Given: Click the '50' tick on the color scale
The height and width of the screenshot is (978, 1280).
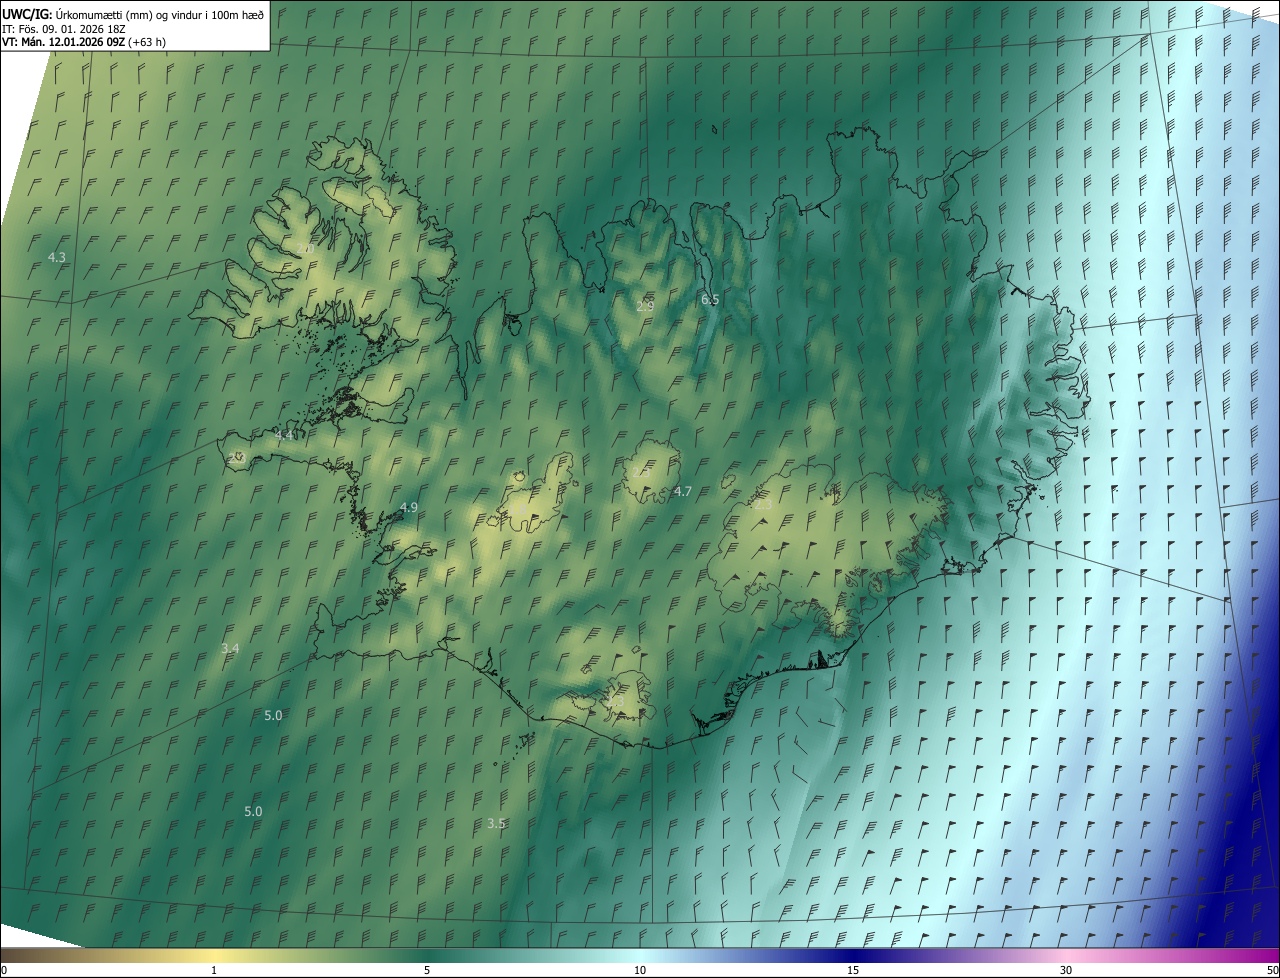Looking at the screenshot, I should pos(1272,971).
